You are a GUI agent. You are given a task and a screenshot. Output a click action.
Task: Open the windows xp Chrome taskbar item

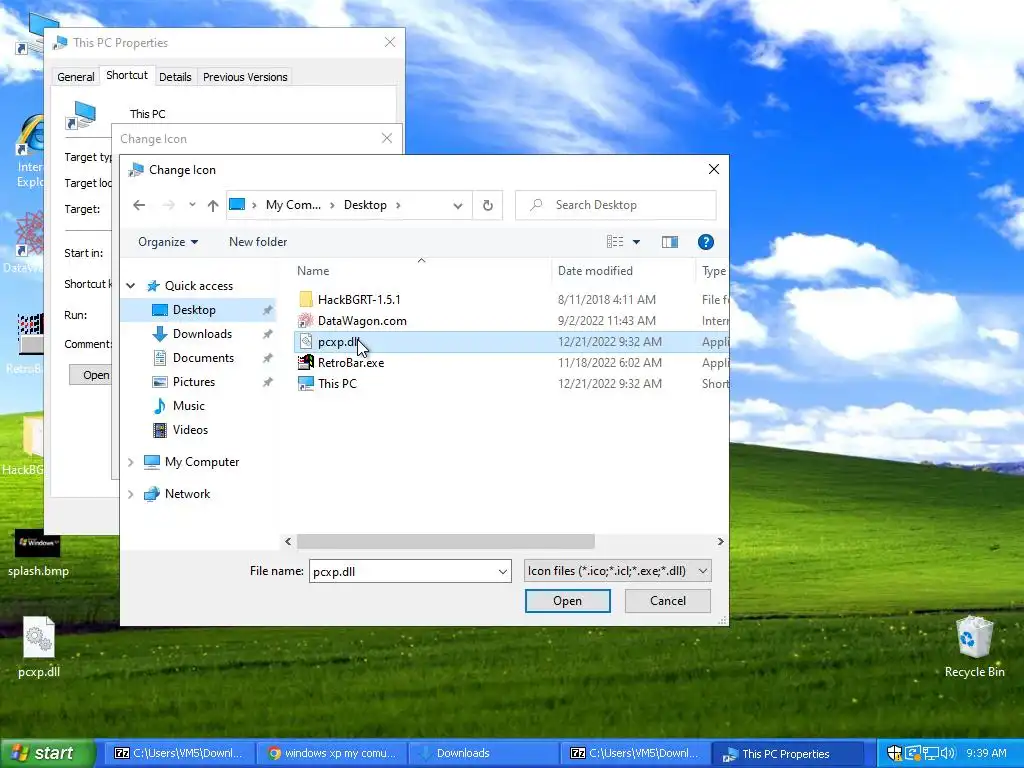332,753
